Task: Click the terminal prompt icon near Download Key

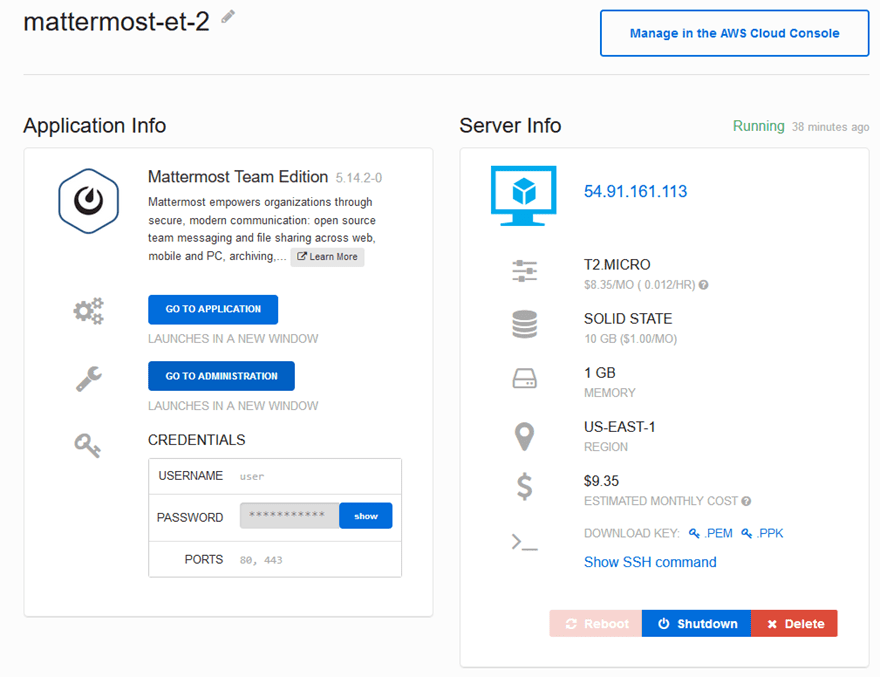Action: pos(524,541)
